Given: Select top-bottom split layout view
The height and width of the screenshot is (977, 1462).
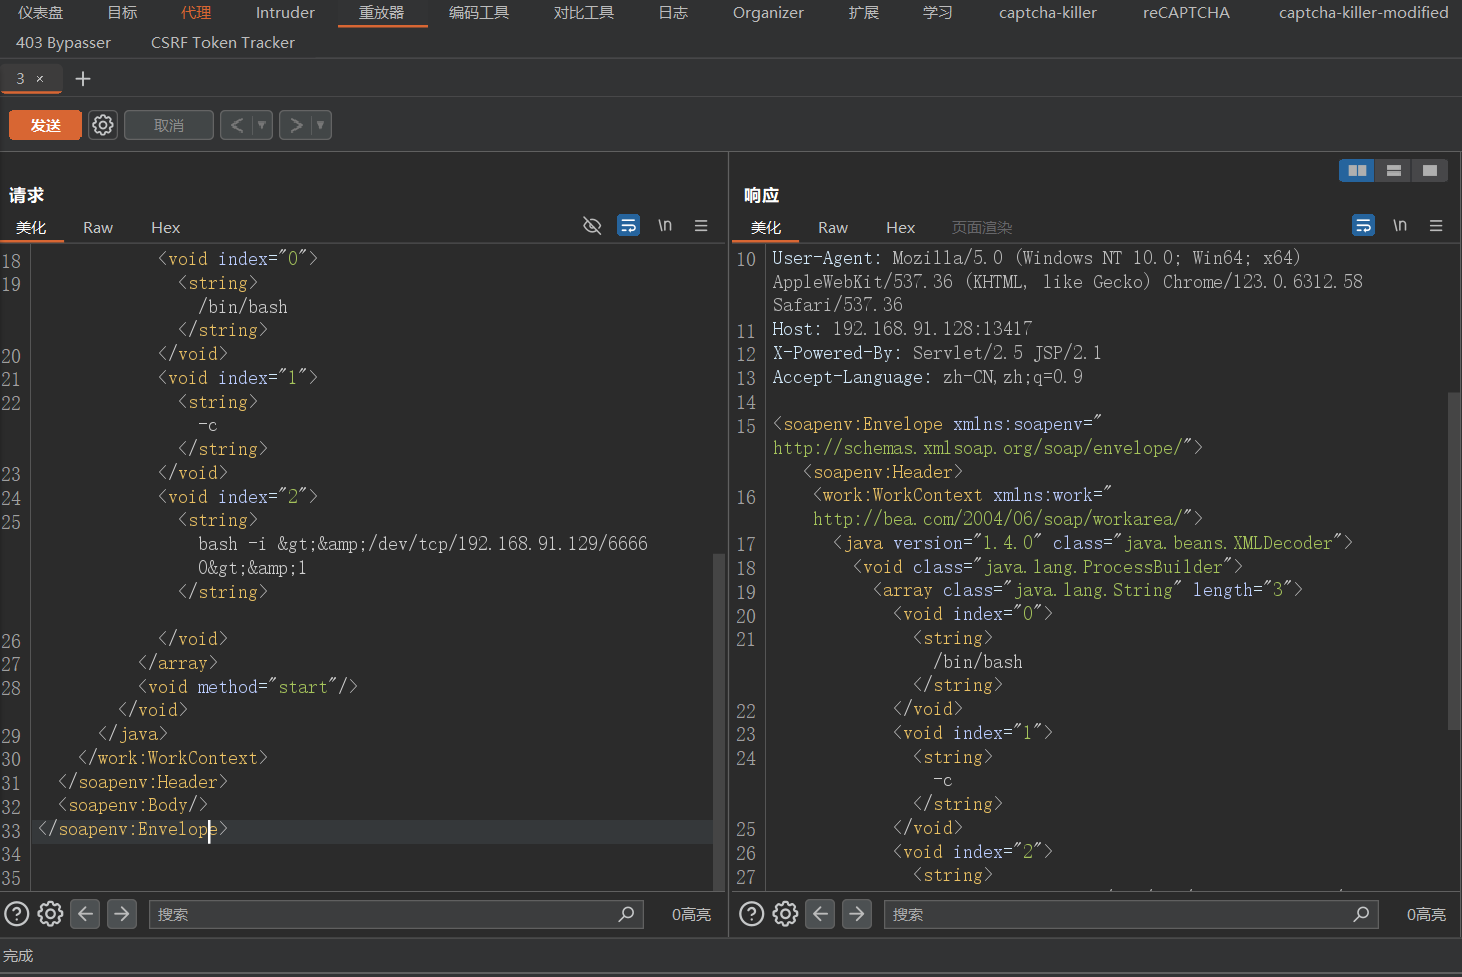Looking at the screenshot, I should pyautogui.click(x=1393, y=171).
